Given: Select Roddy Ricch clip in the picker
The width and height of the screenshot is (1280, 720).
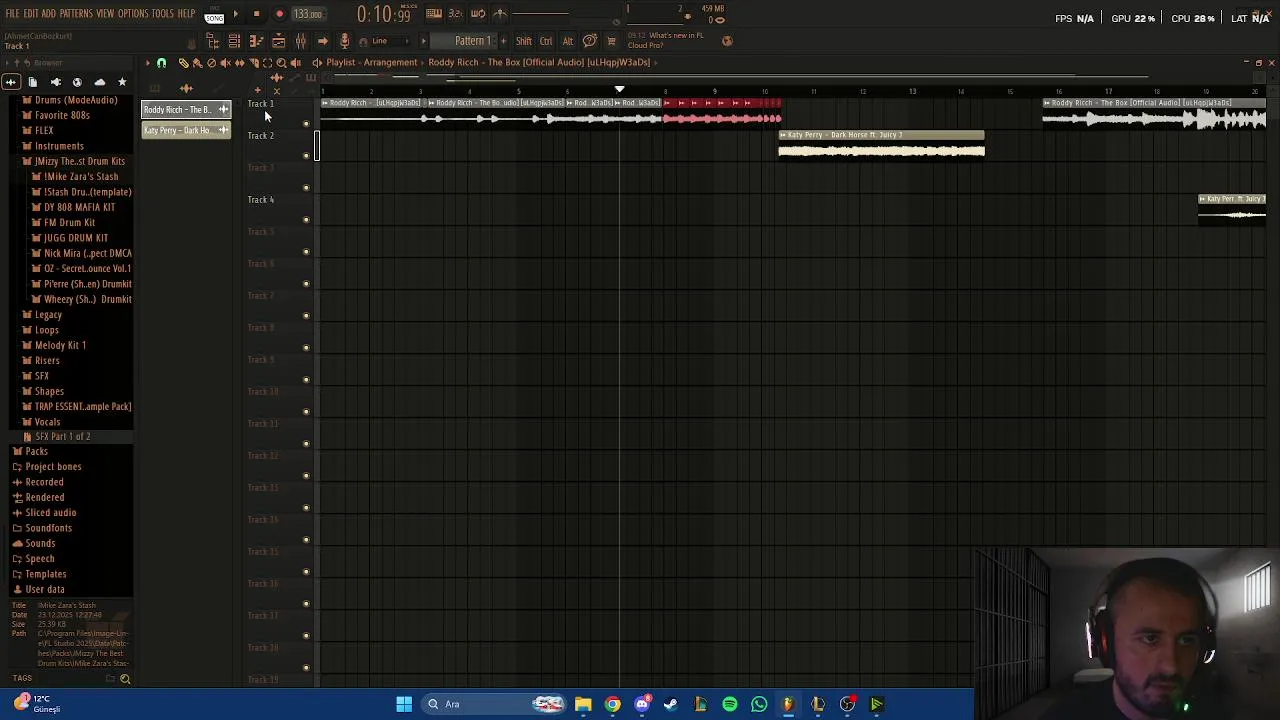Looking at the screenshot, I should 186,109.
